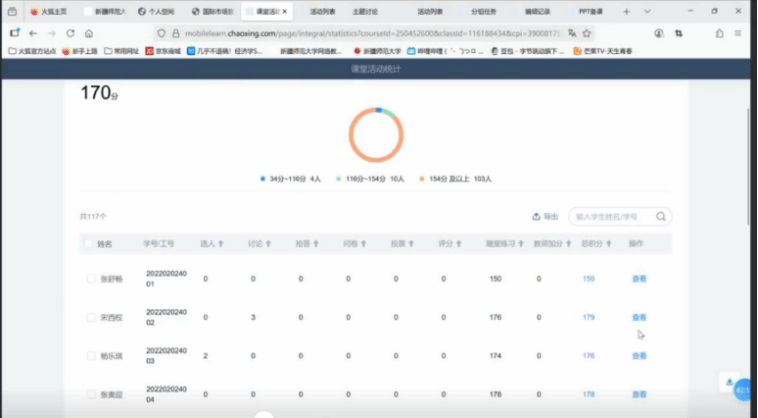This screenshot has height=418, width=758.
Task: Sort the table by 讨论 column arrow
Action: (266, 244)
